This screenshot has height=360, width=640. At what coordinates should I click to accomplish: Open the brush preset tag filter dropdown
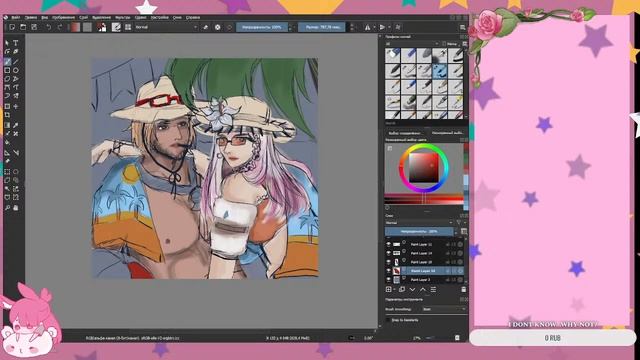(x=412, y=44)
